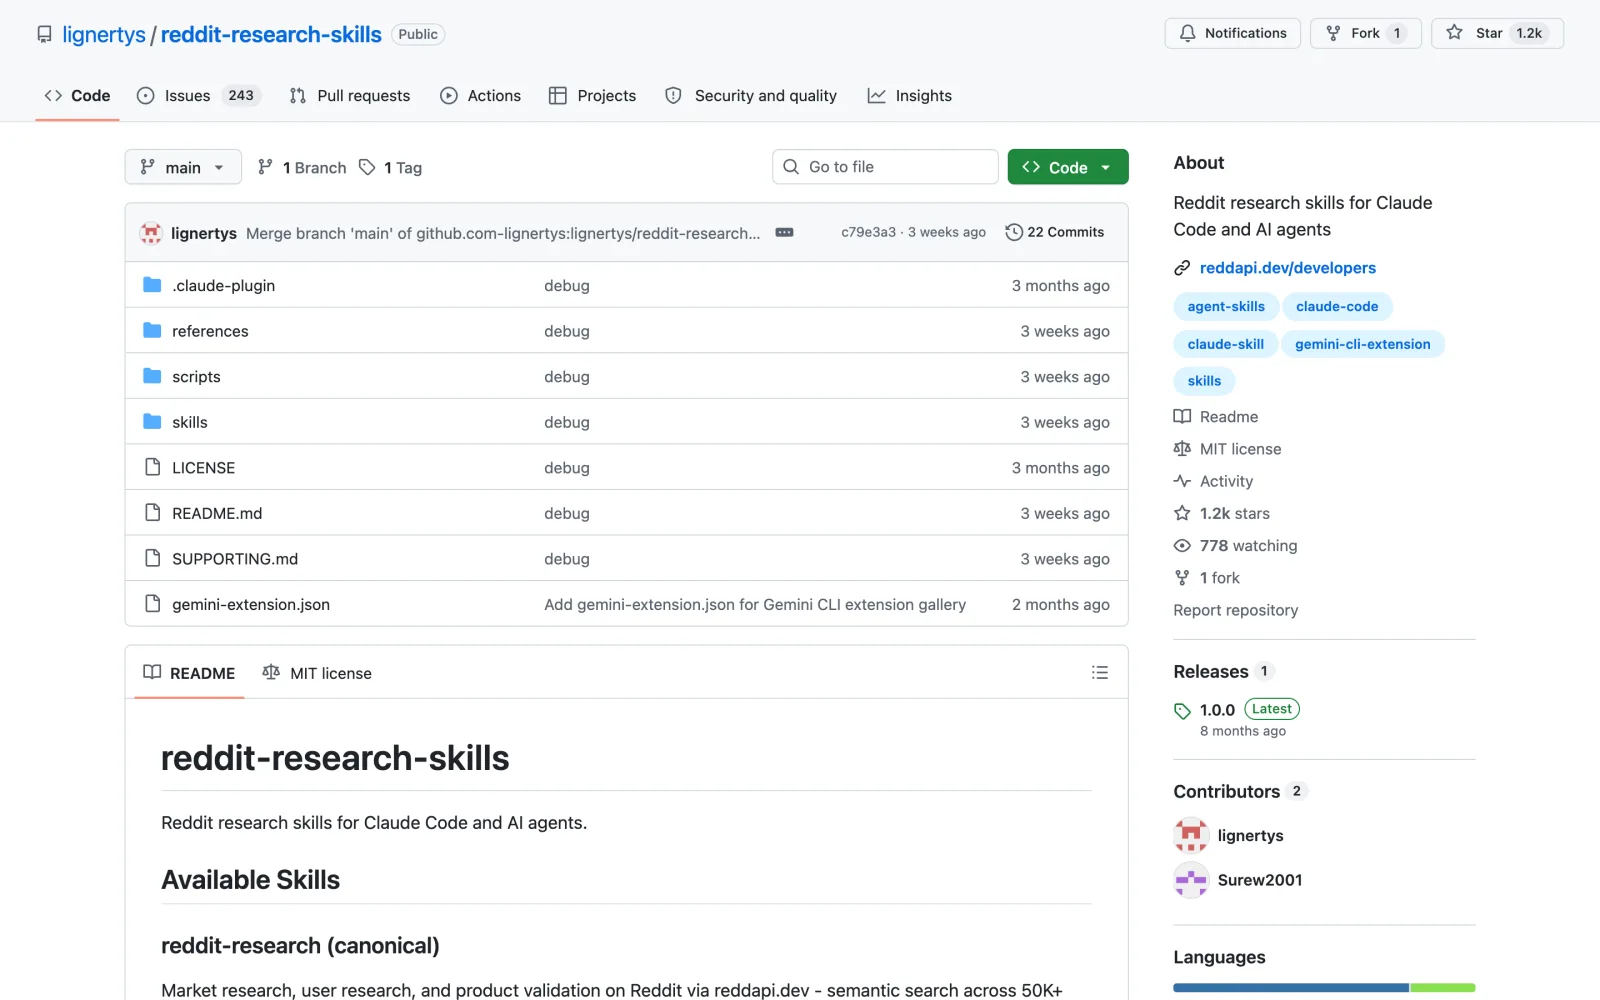Click the repository book icon beside lignertys

click(44, 35)
